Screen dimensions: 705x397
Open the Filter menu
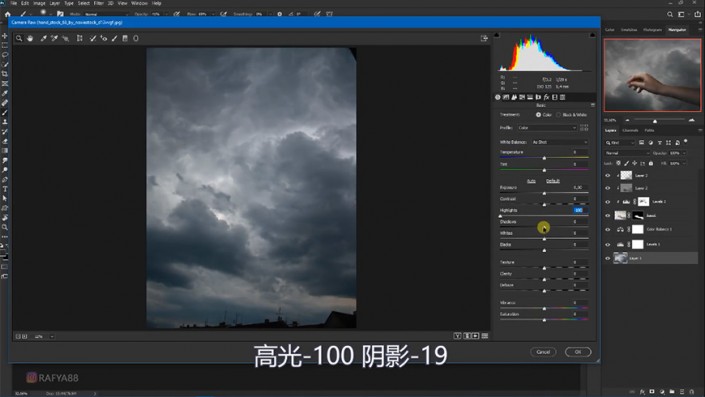click(x=98, y=3)
